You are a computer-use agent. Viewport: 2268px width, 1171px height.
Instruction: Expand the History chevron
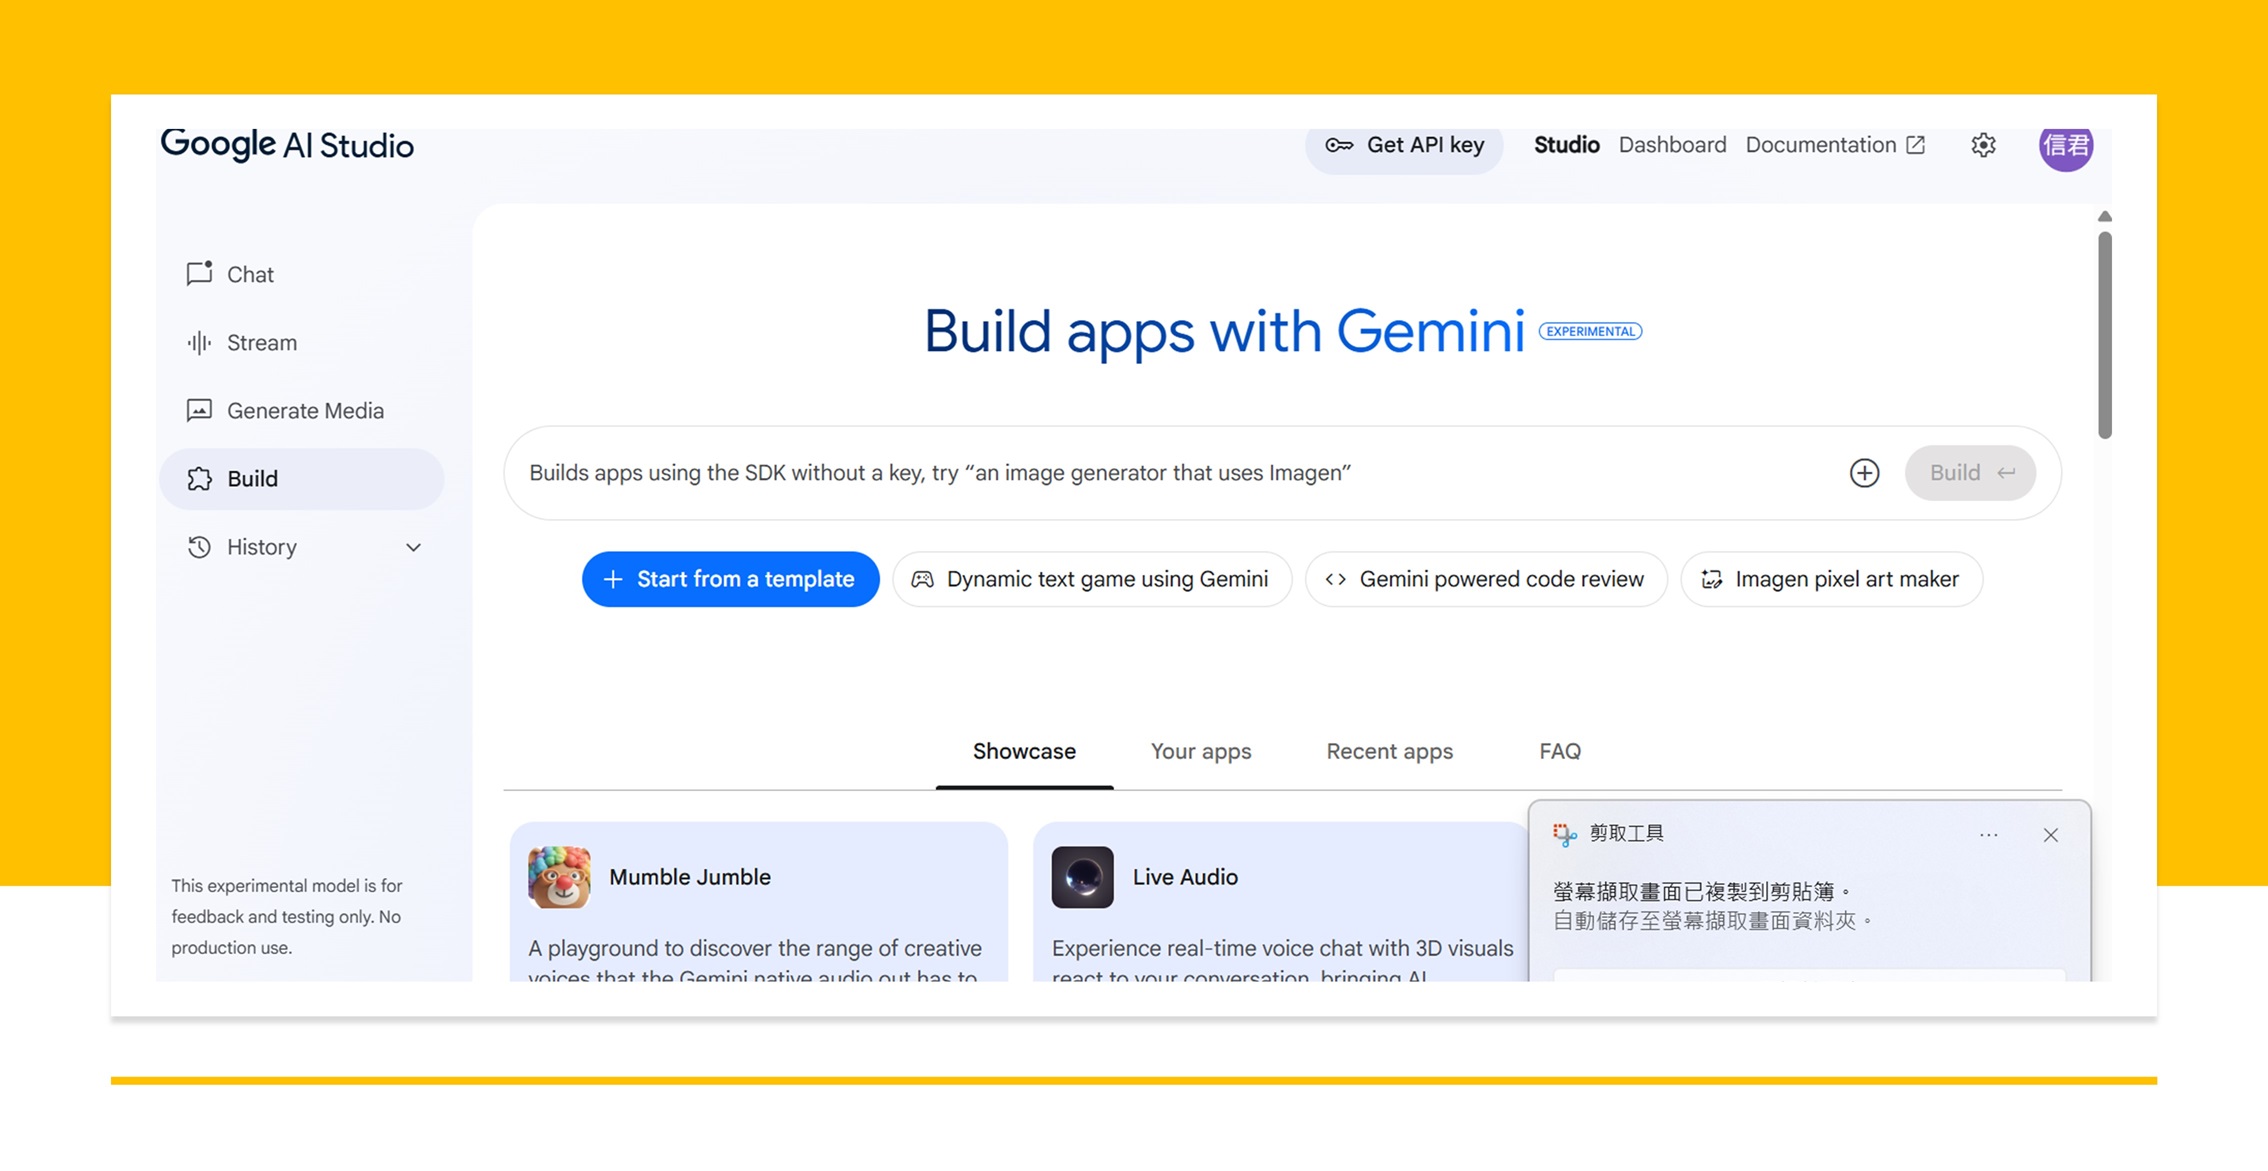tap(413, 547)
